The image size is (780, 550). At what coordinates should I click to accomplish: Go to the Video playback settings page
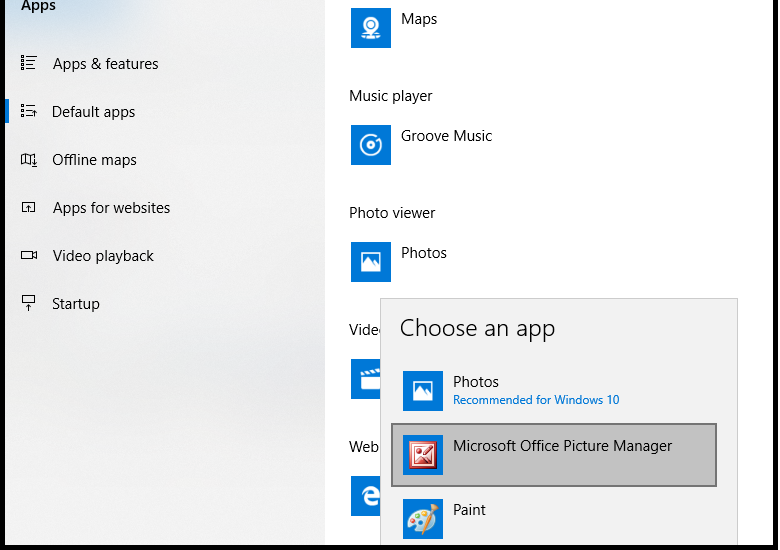click(103, 256)
